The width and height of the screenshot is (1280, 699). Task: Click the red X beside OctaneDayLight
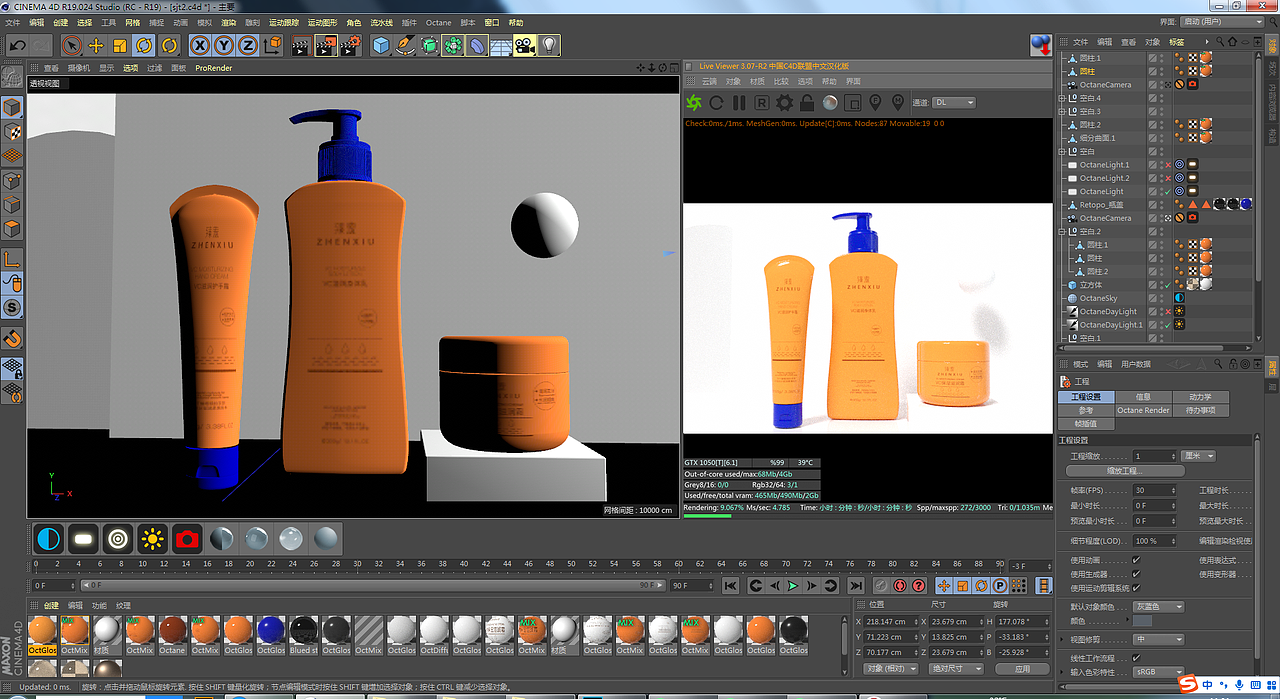point(1167,311)
